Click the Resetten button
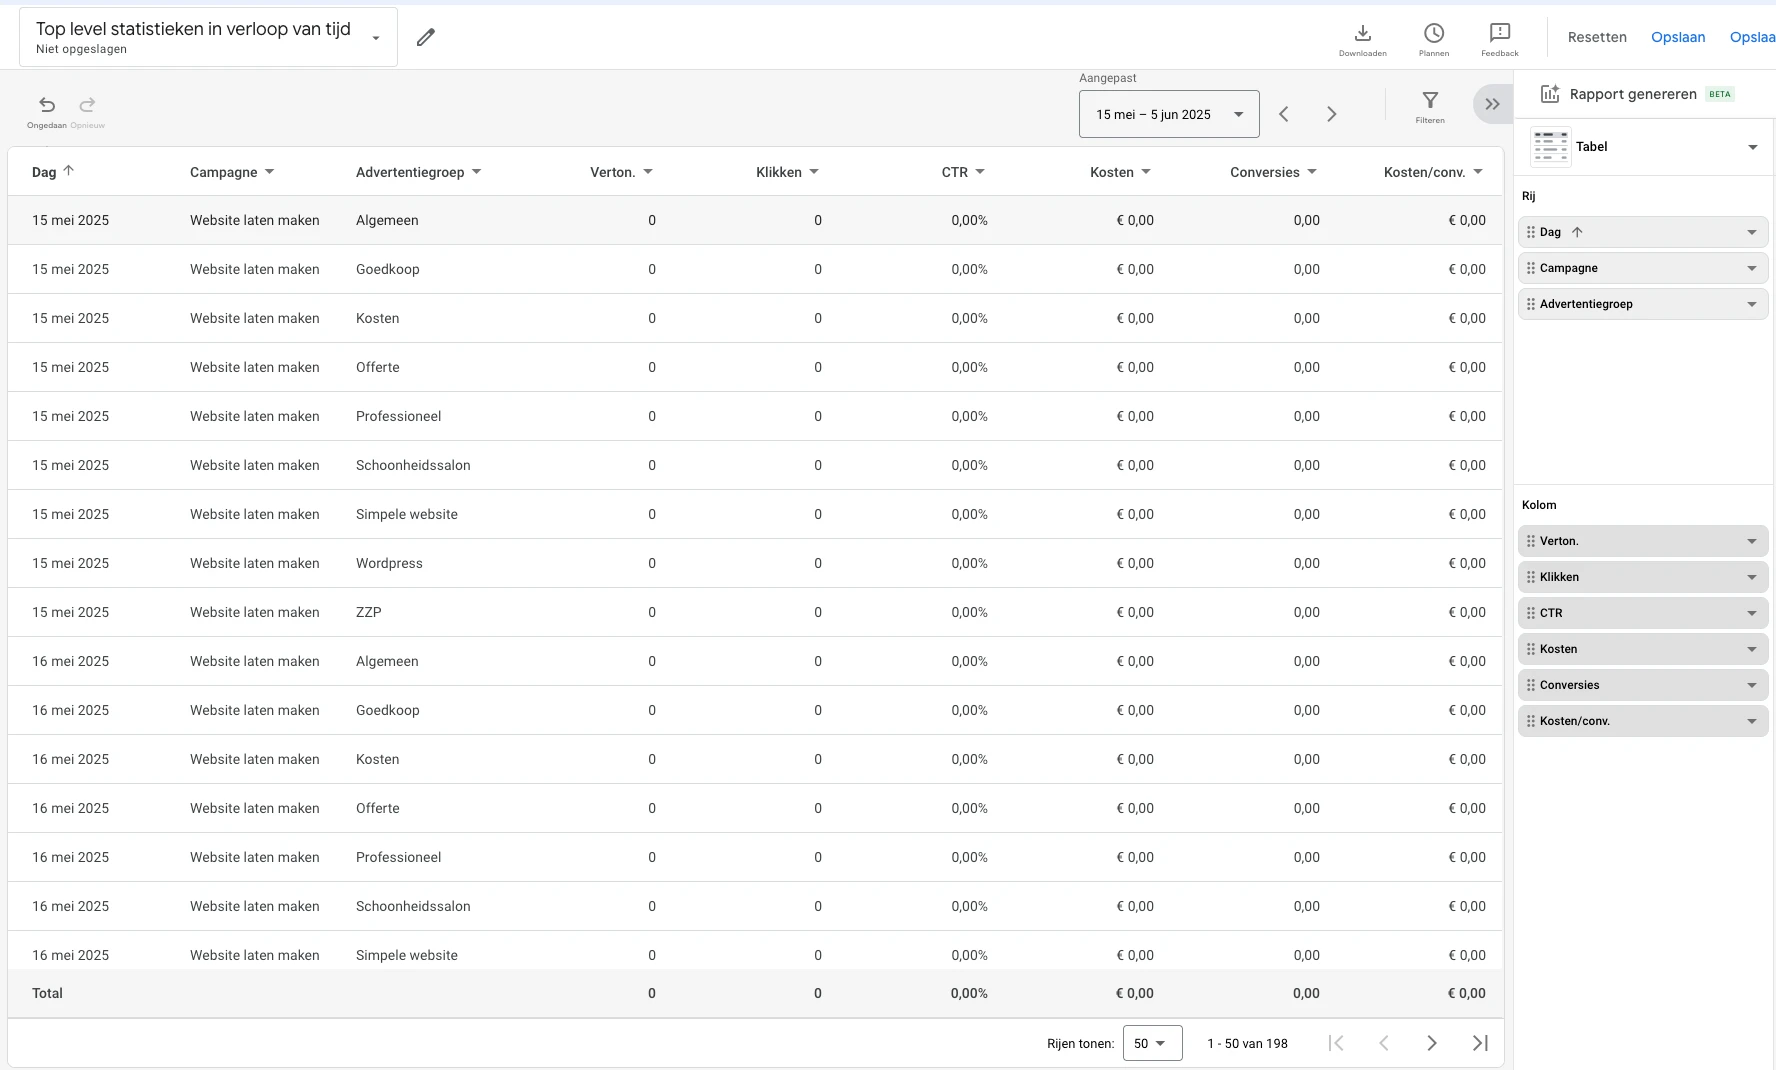 1597,37
